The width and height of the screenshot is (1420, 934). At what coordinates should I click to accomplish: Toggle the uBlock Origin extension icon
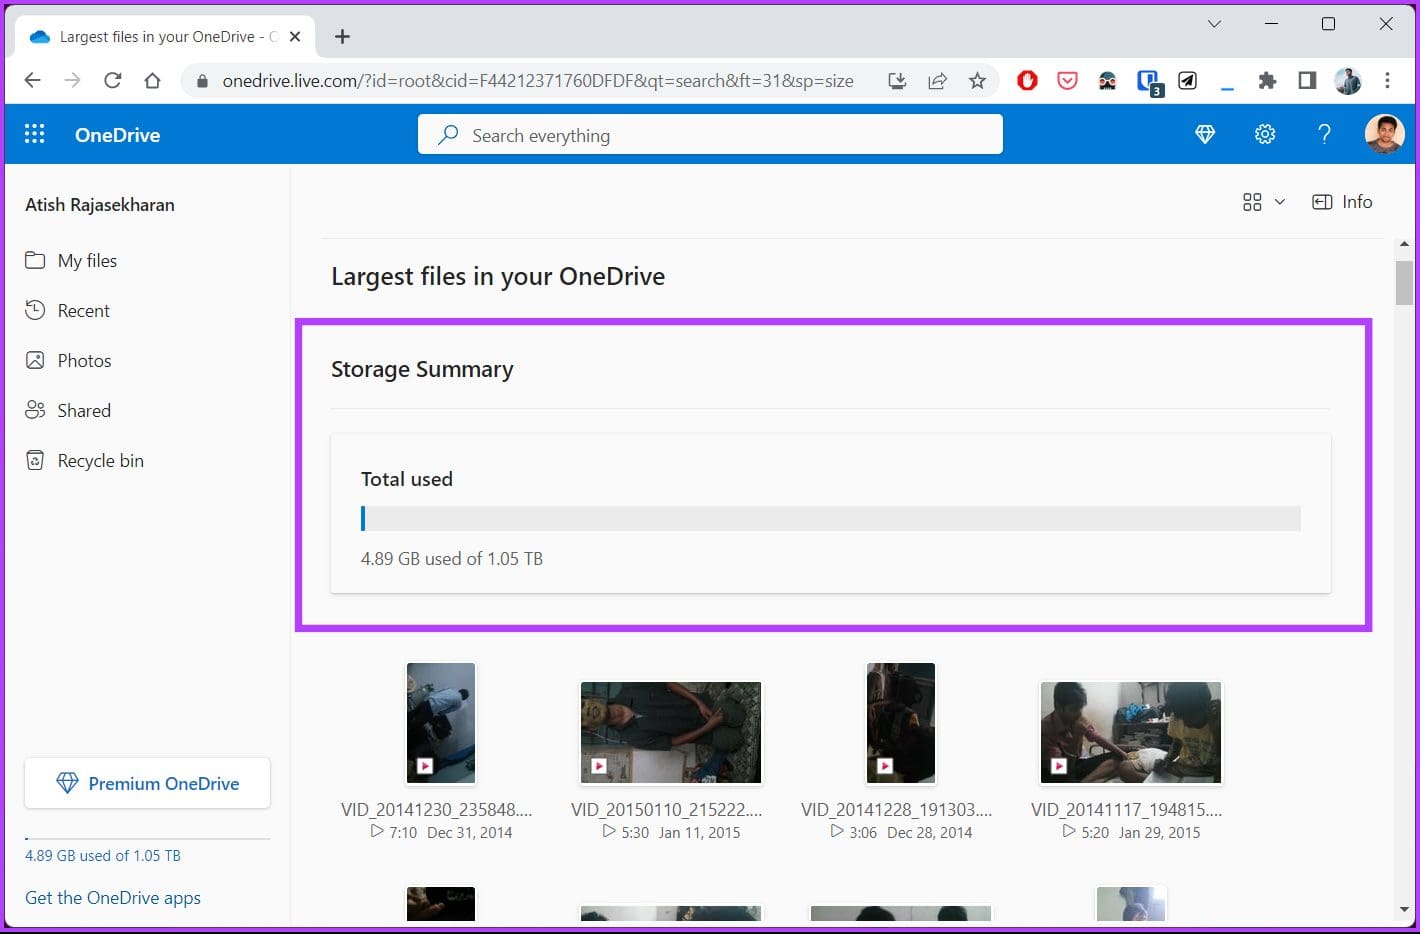point(1027,81)
